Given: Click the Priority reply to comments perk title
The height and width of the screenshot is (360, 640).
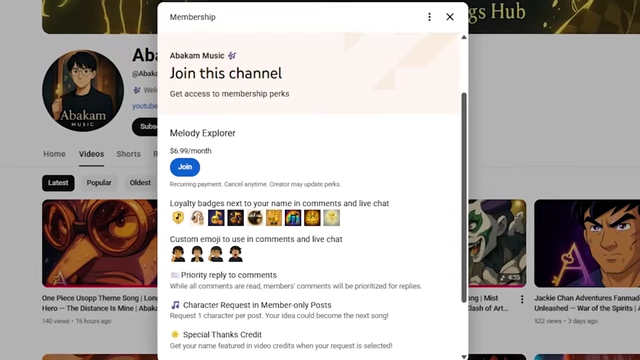Looking at the screenshot, I should coord(229,275).
